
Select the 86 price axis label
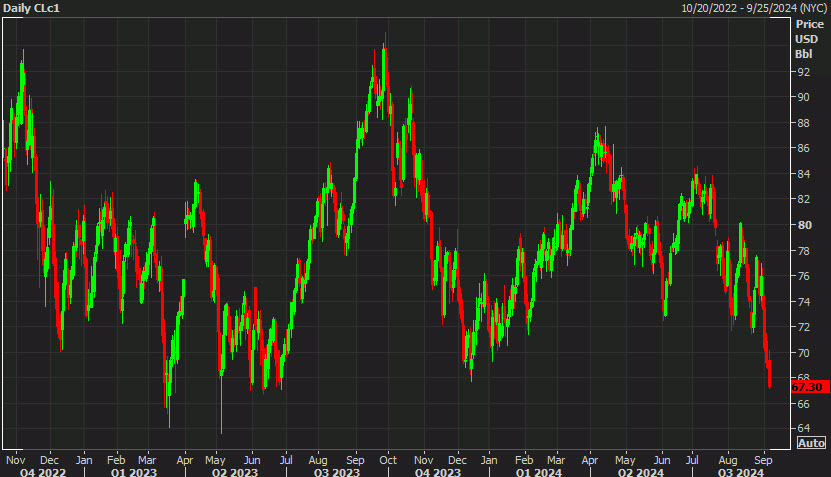(x=804, y=148)
